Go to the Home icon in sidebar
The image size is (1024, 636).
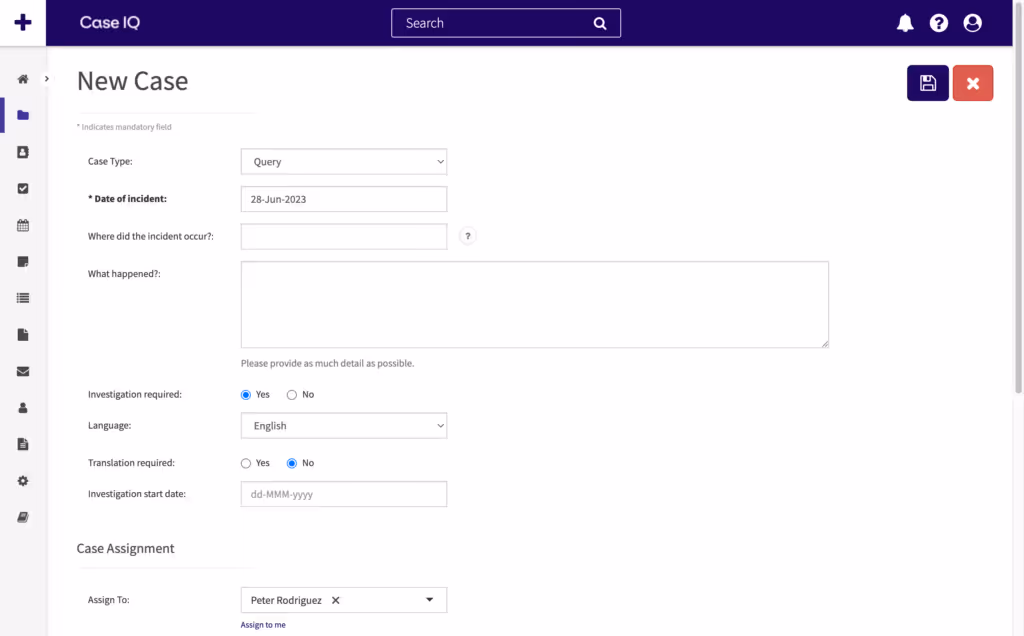click(21, 78)
